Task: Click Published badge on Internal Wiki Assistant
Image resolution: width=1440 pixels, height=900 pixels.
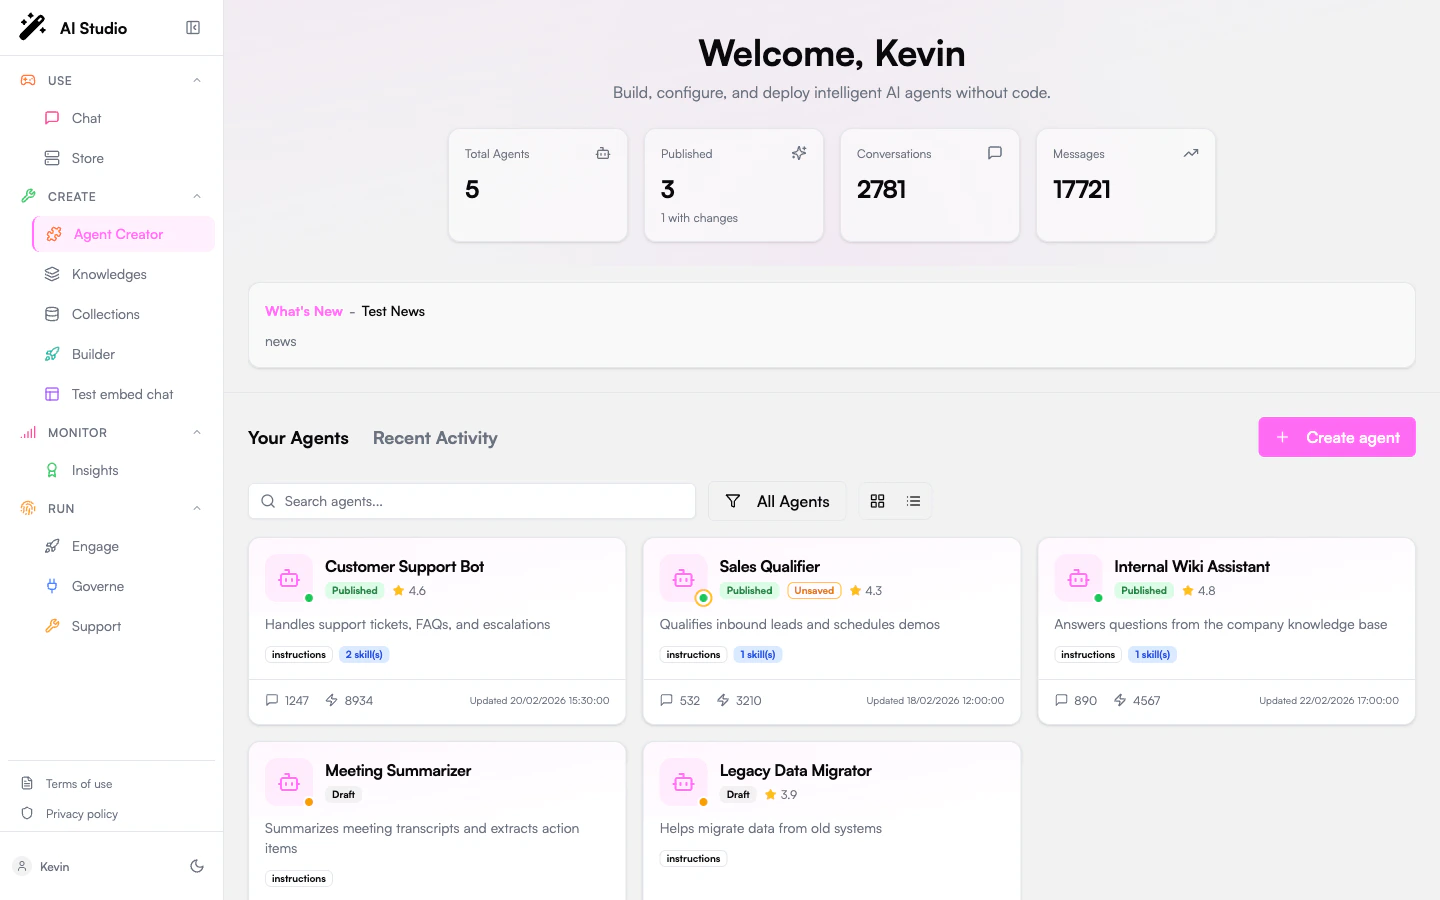Action: point(1144,591)
